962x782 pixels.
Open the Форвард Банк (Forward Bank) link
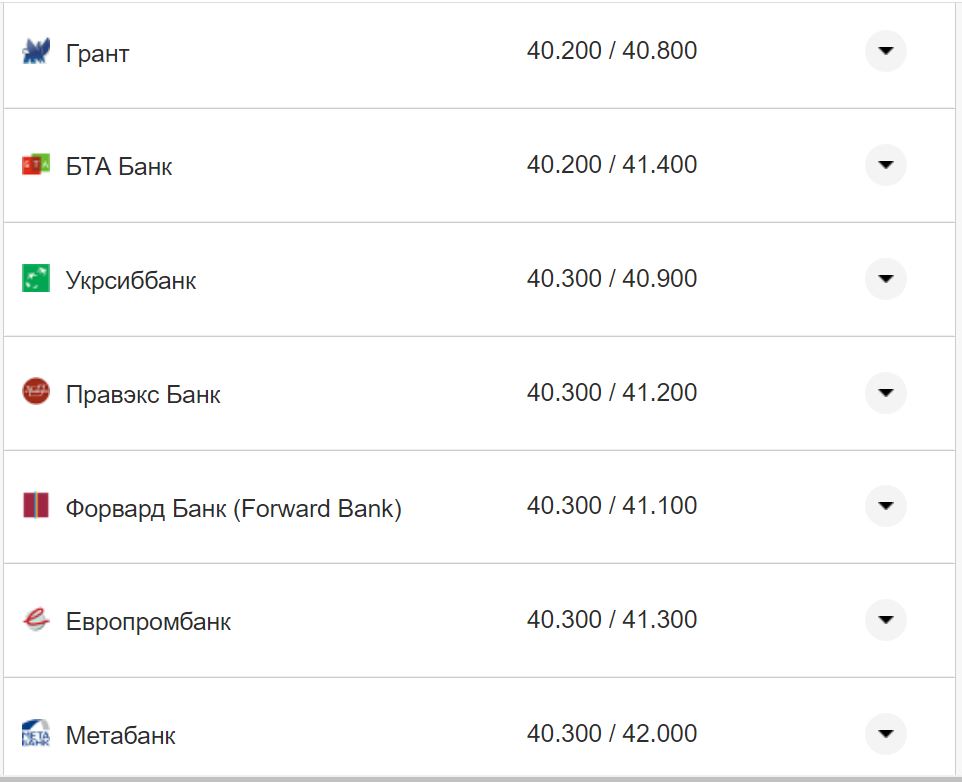click(233, 509)
